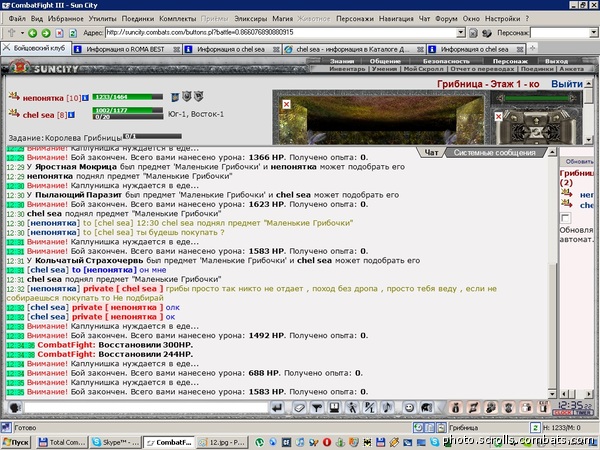Open the Навигация menu
Image resolution: width=600 pixels, height=450 pixels.
396,18
